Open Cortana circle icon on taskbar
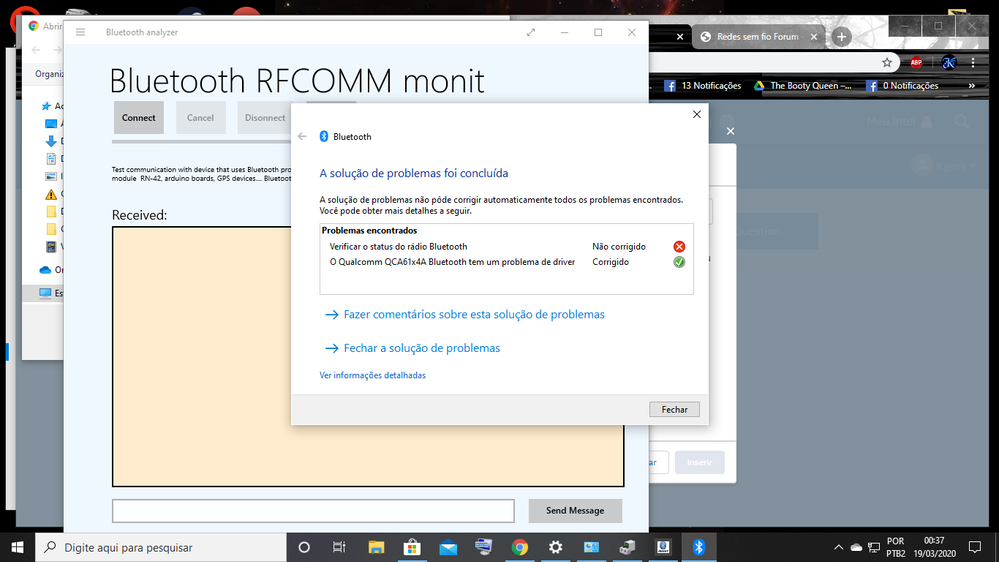 304,547
